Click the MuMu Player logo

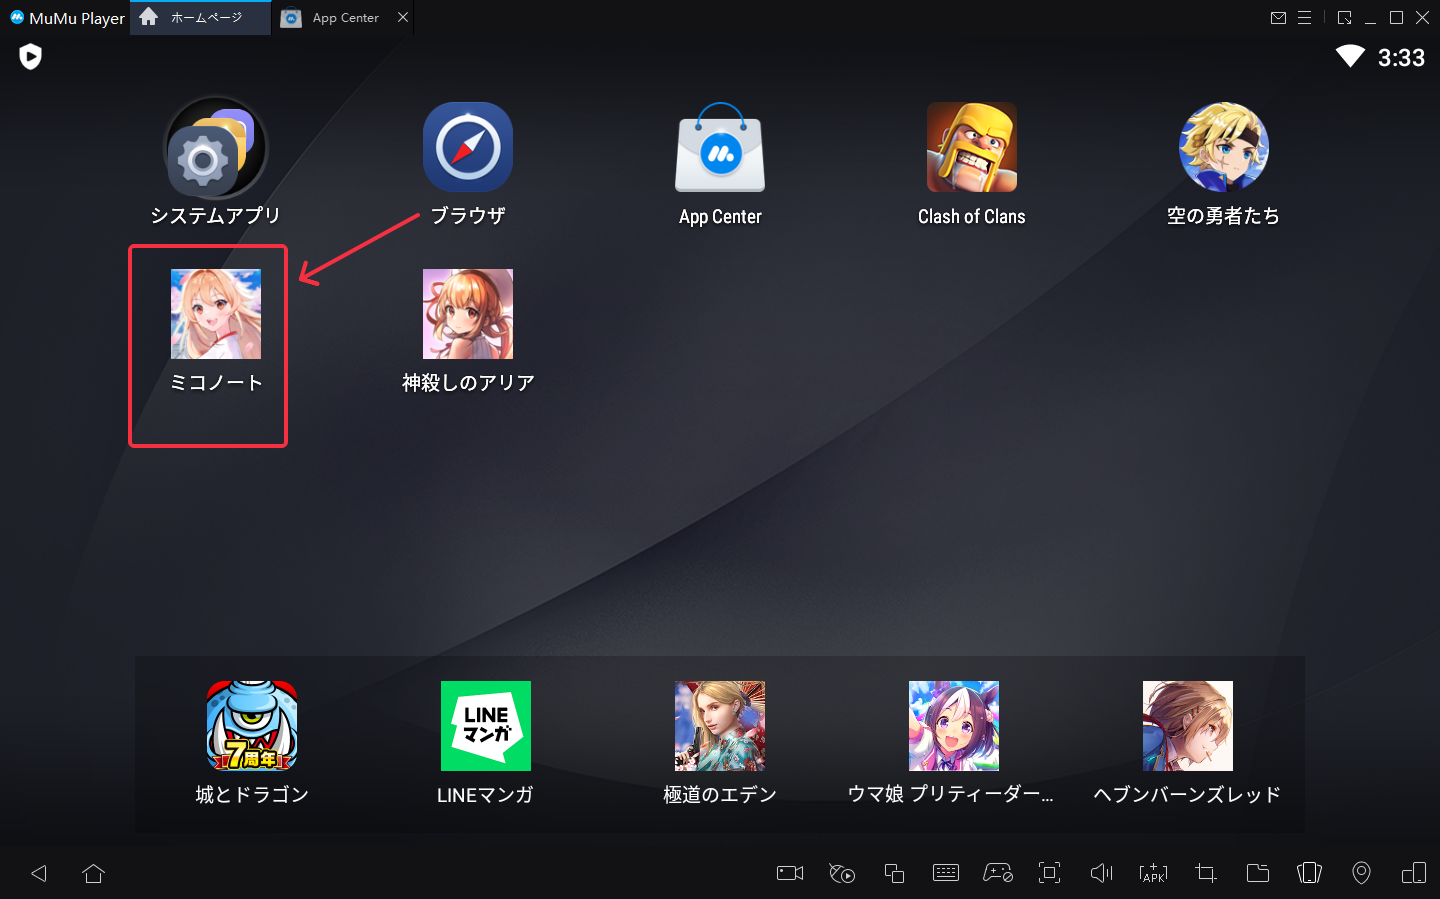click(17, 17)
